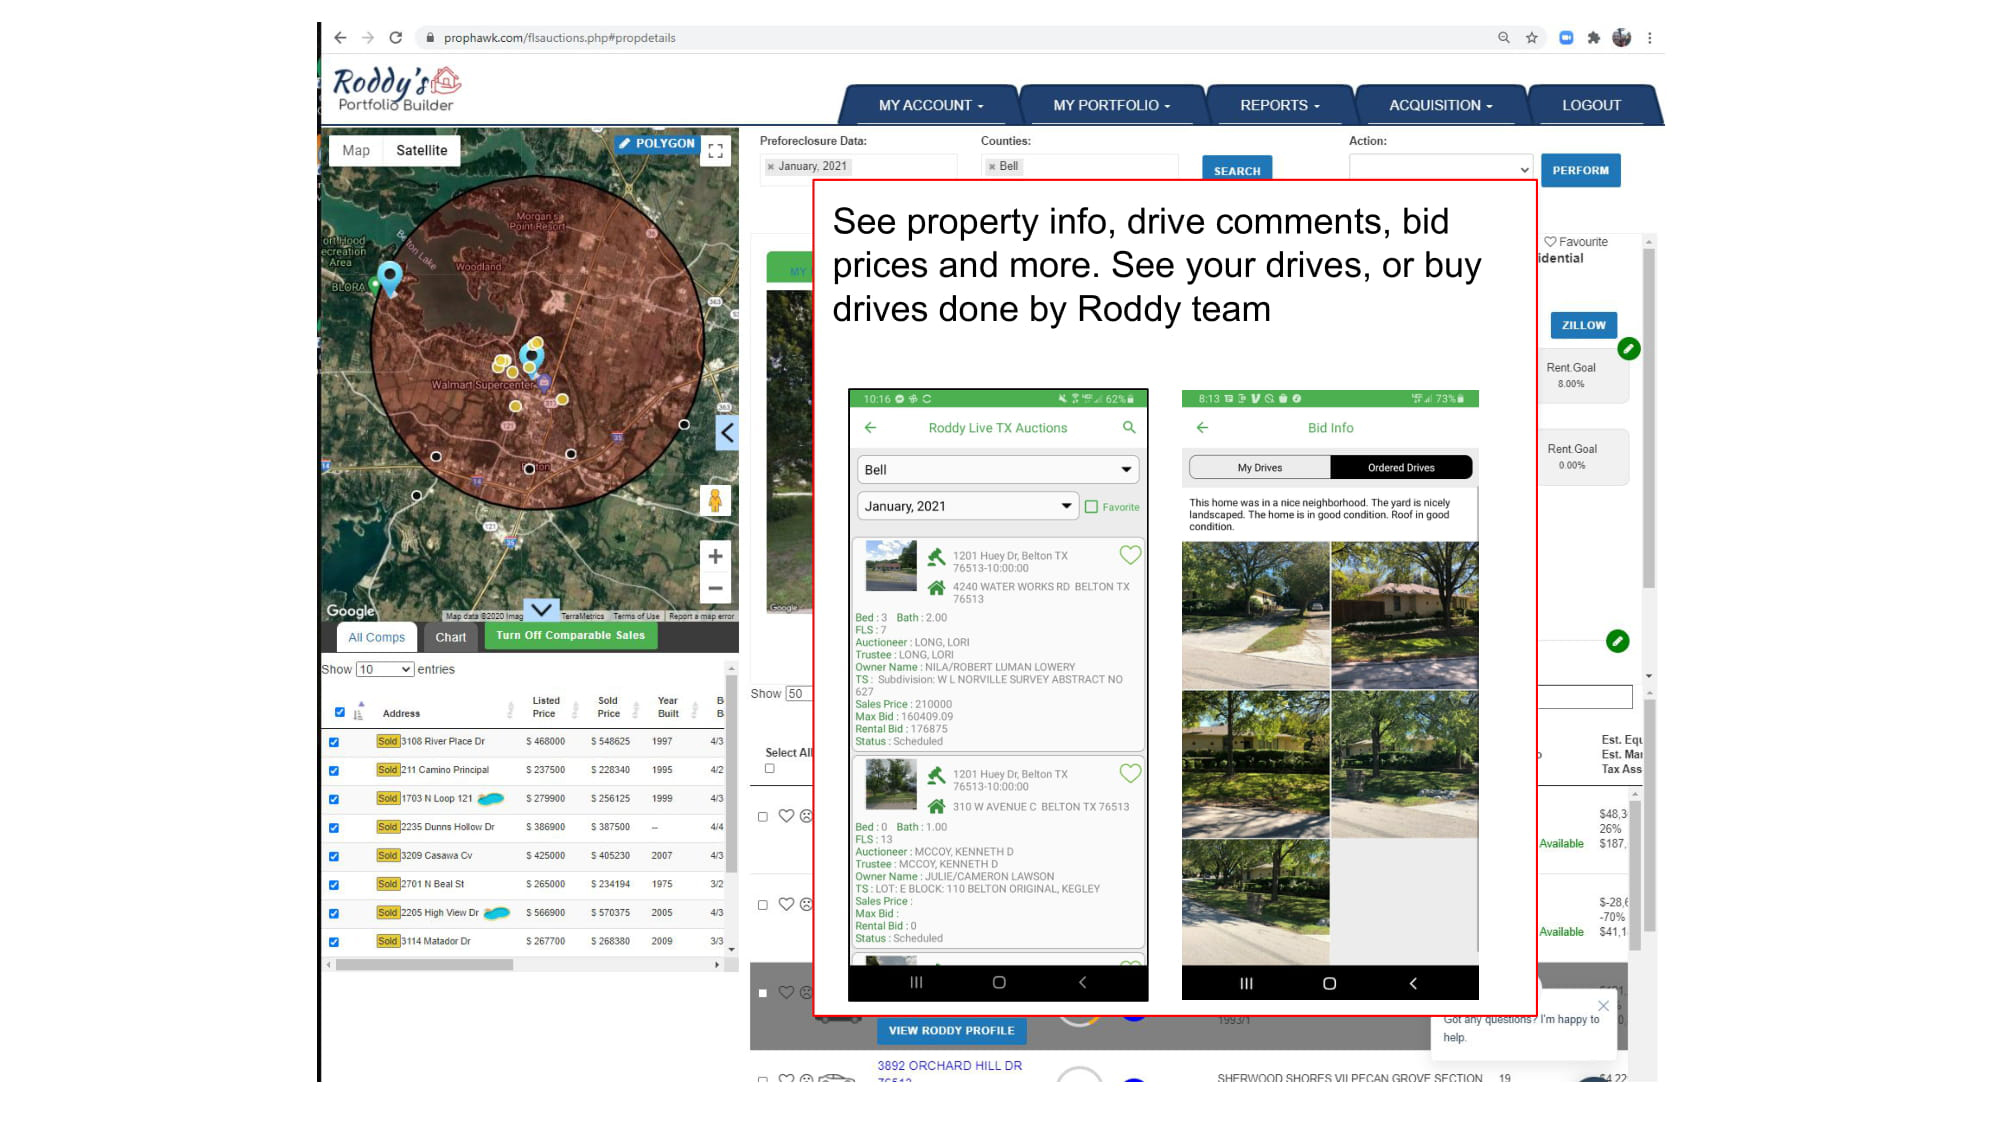Pick the Street View pegman icon
This screenshot has width=2000, height=1125.
(715, 500)
